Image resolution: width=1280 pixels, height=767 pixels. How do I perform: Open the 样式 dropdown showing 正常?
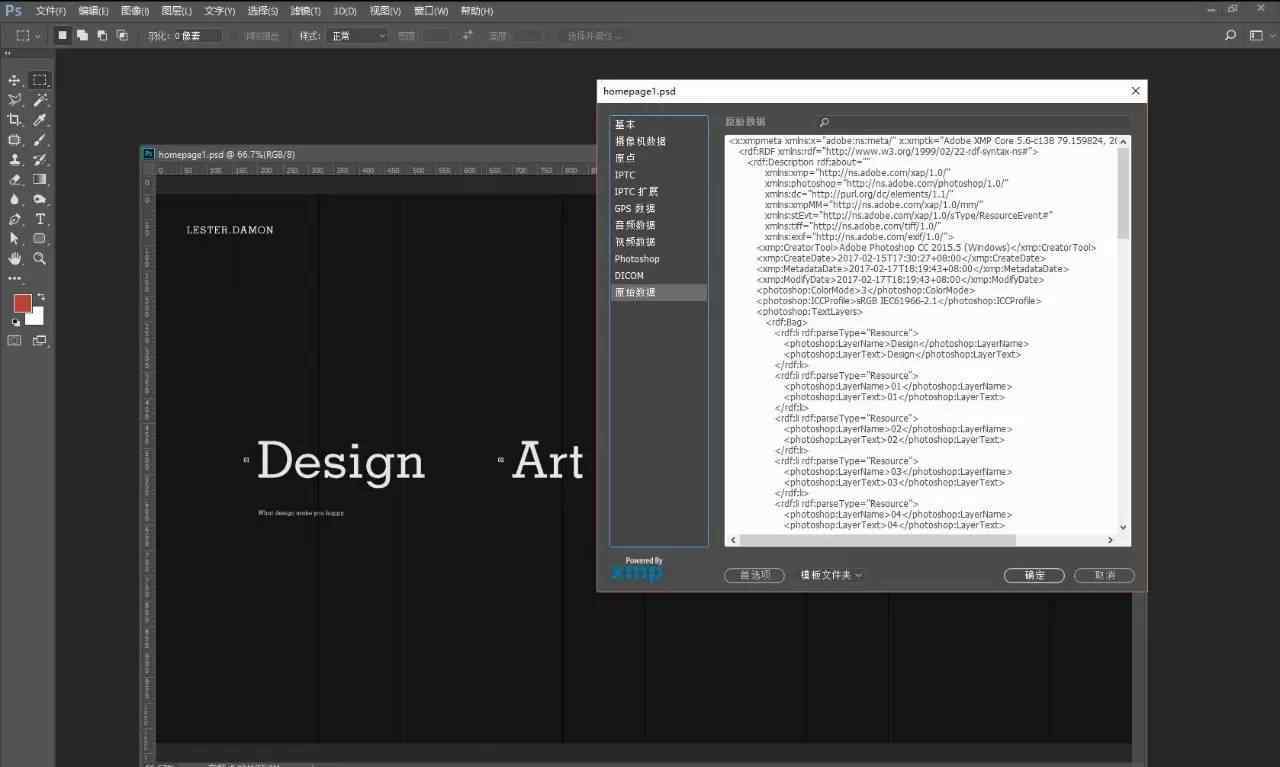pyautogui.click(x=356, y=36)
